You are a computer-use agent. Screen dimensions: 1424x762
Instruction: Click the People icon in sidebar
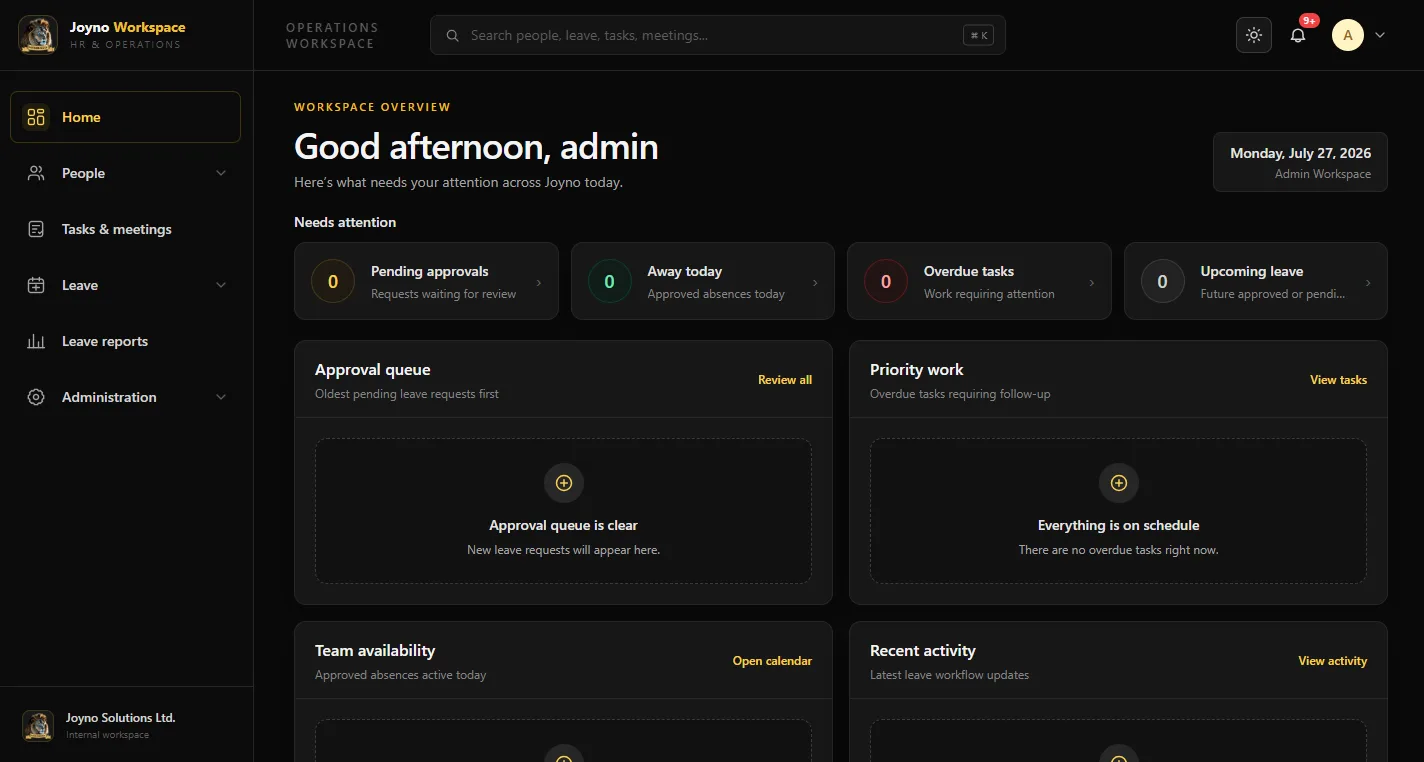pyautogui.click(x=36, y=173)
